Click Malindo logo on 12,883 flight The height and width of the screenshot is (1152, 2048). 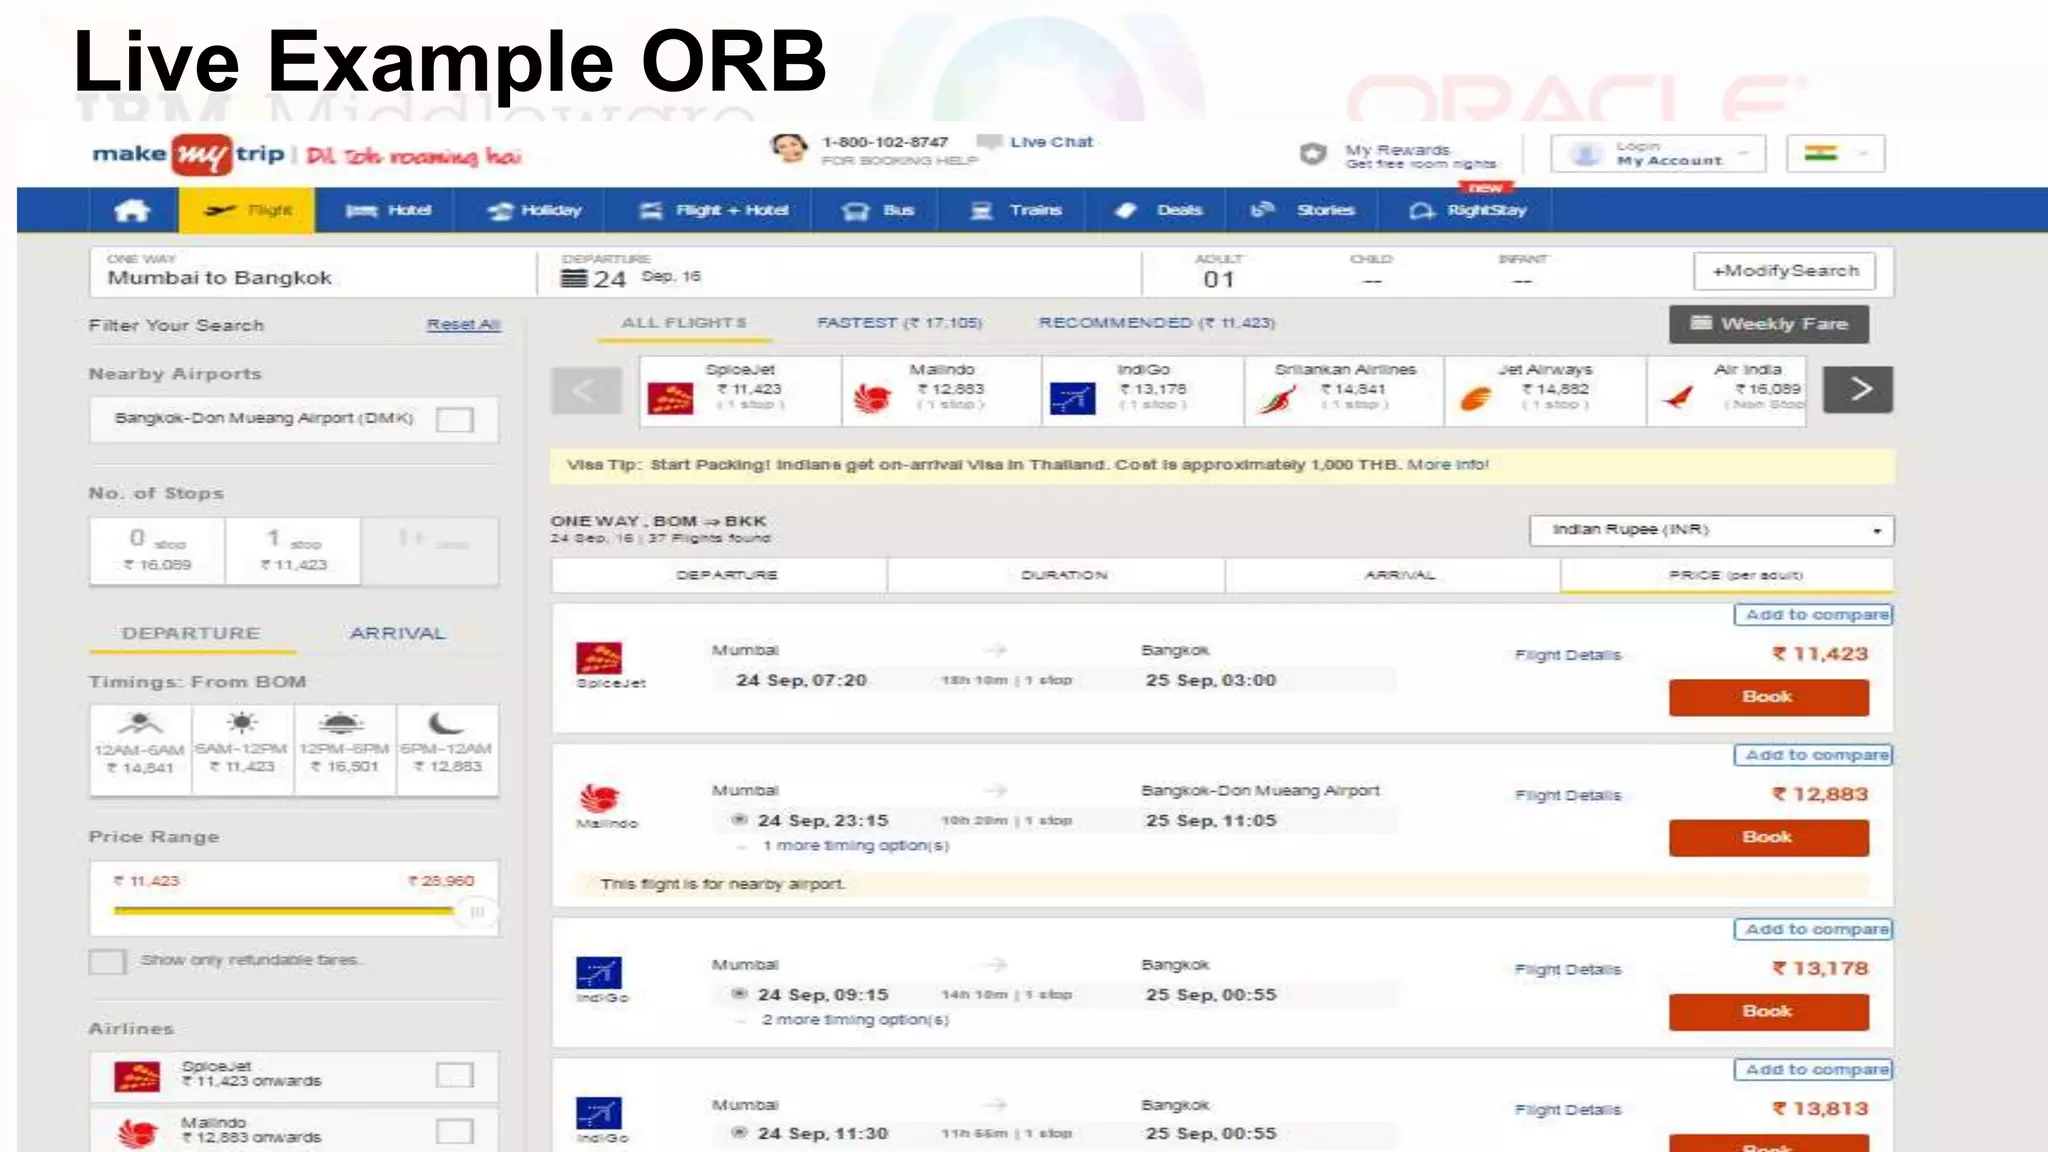coord(600,798)
